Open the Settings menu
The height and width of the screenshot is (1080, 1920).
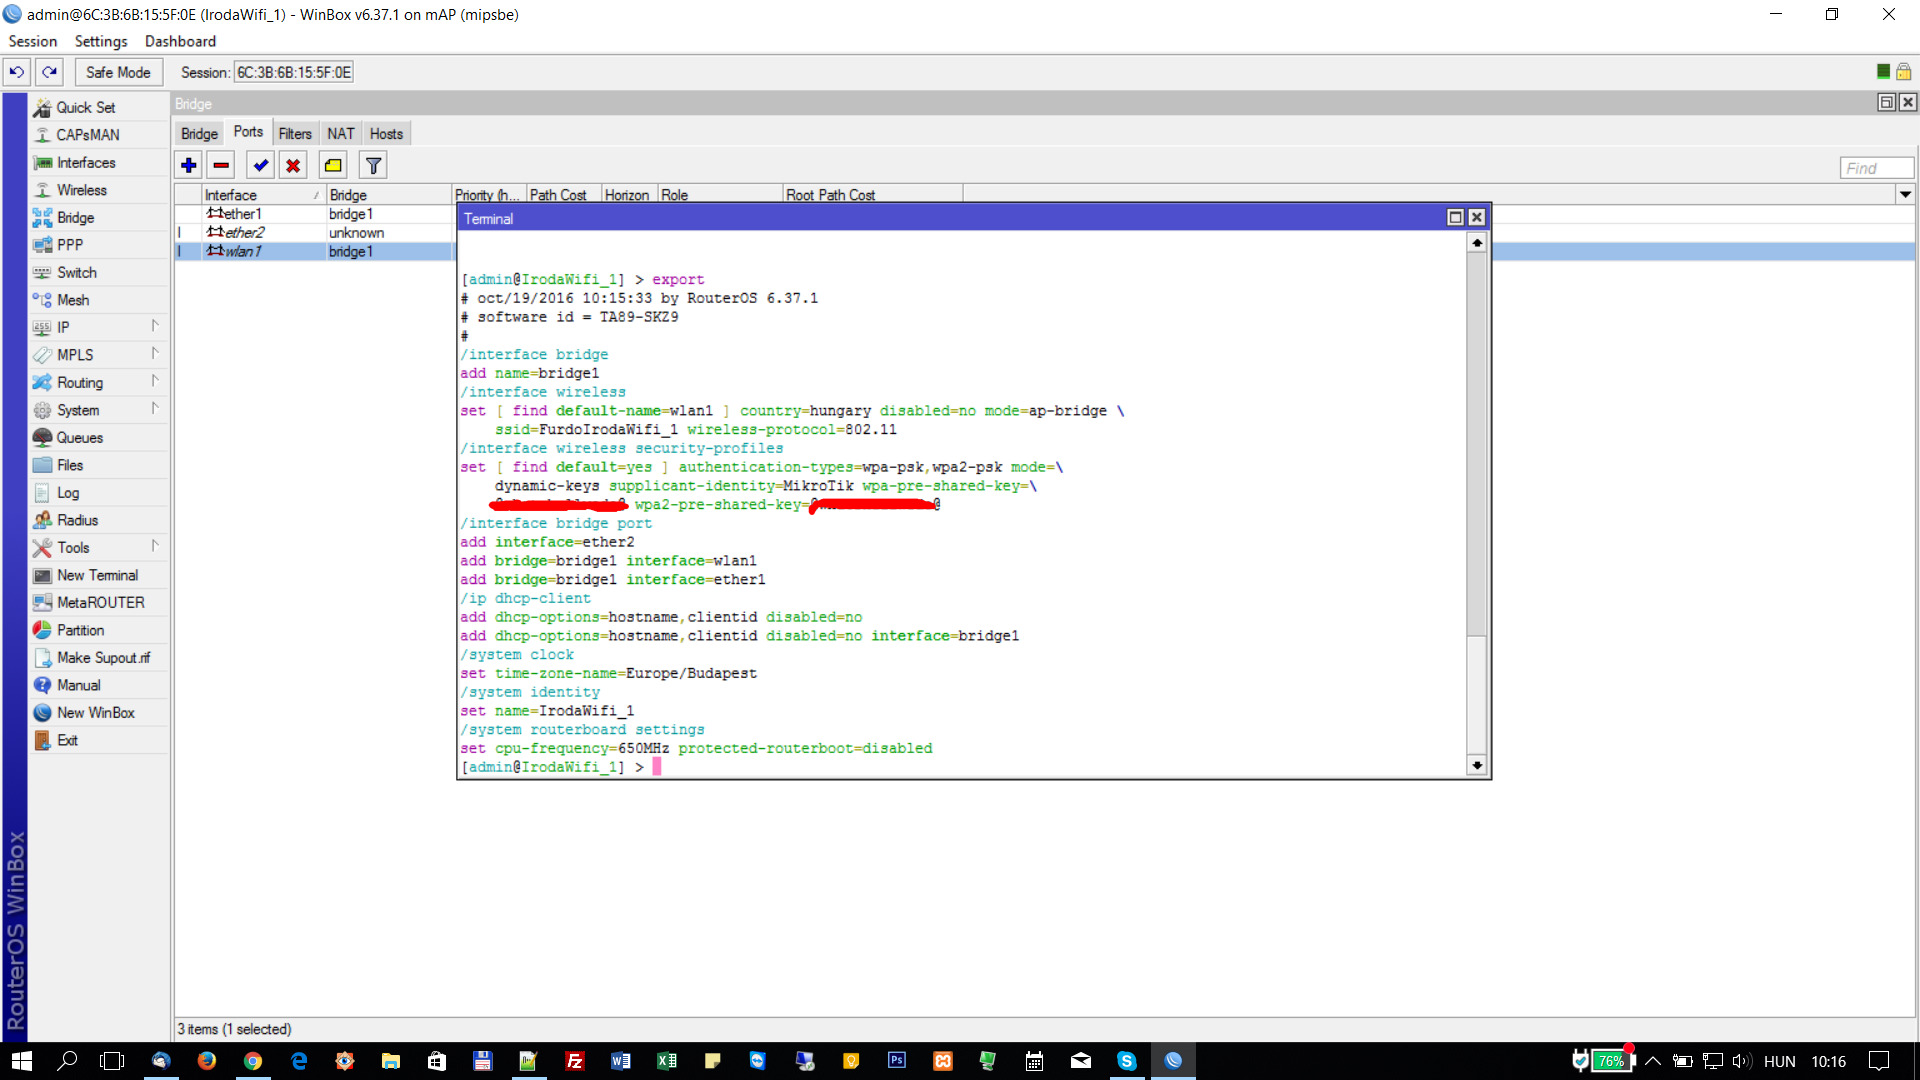pyautogui.click(x=101, y=41)
